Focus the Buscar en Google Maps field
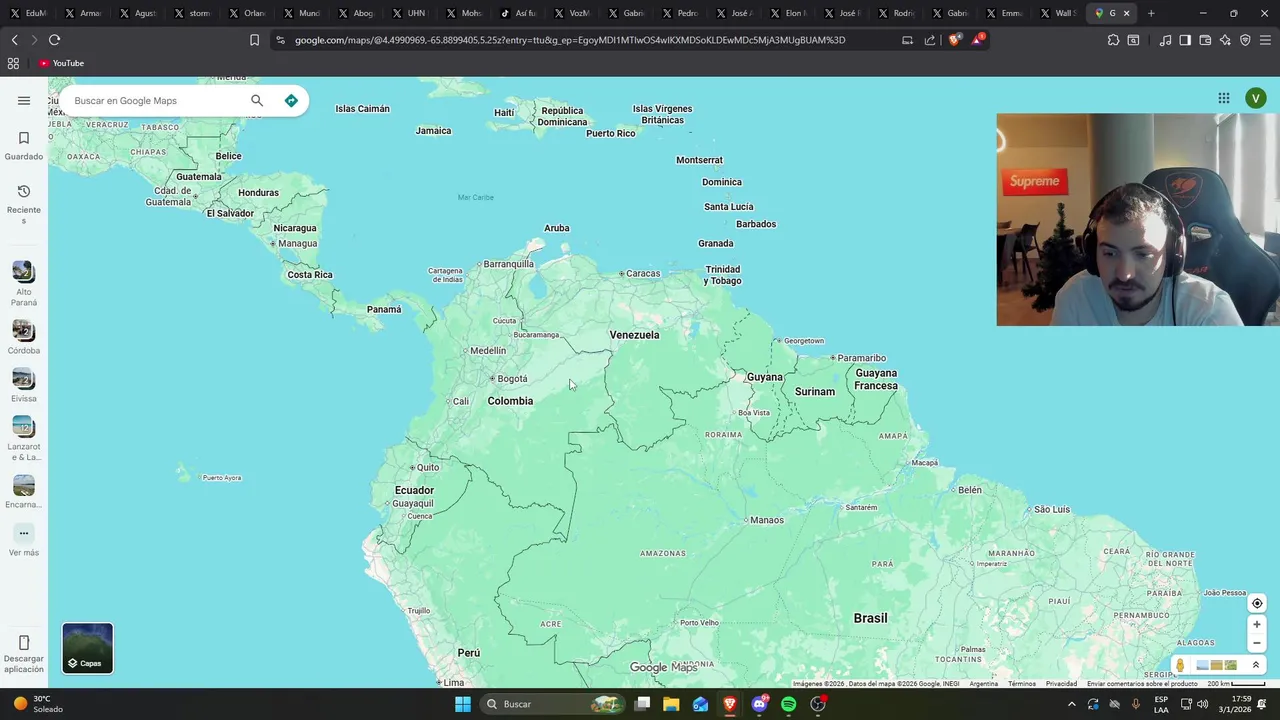The height and width of the screenshot is (720, 1280). click(x=155, y=100)
